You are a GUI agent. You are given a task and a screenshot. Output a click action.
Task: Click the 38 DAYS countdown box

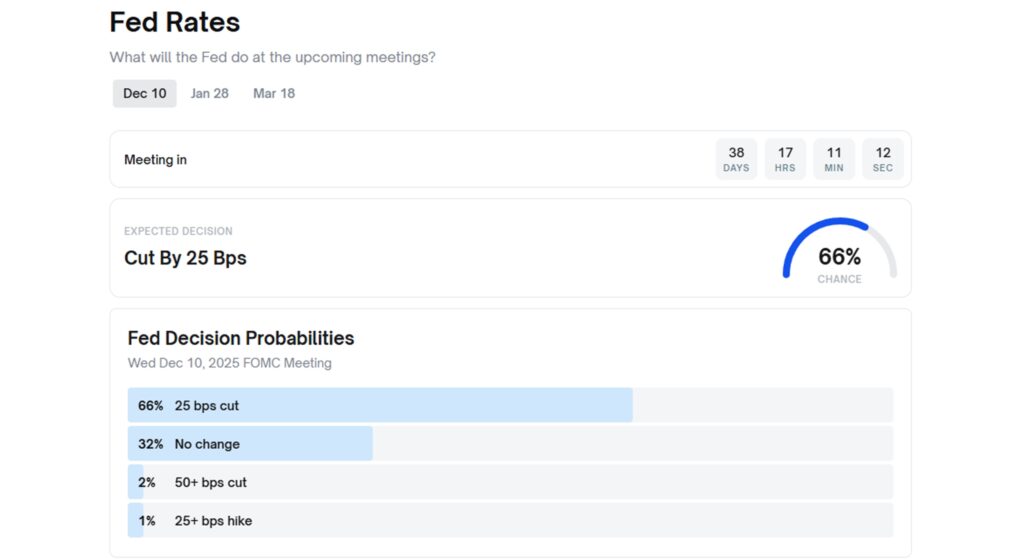pyautogui.click(x=736, y=159)
